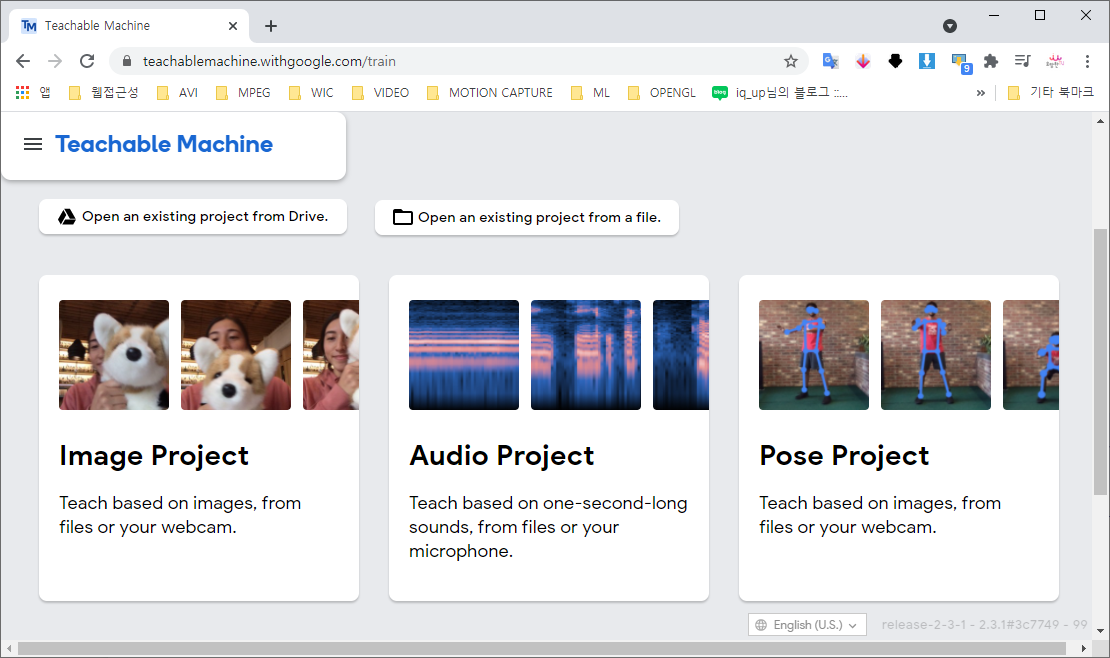Select the Teachable Machine browser tab

pyautogui.click(x=129, y=26)
